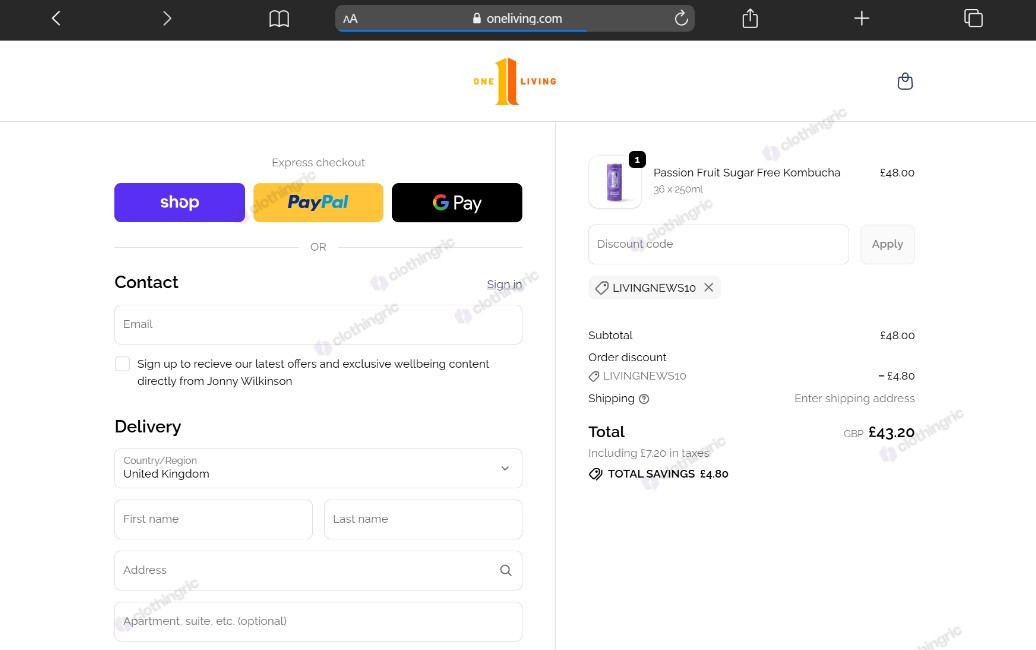This screenshot has width=1036, height=650.
Task: Remove the LIVINGNEWS10 discount code with X
Action: pyautogui.click(x=708, y=287)
